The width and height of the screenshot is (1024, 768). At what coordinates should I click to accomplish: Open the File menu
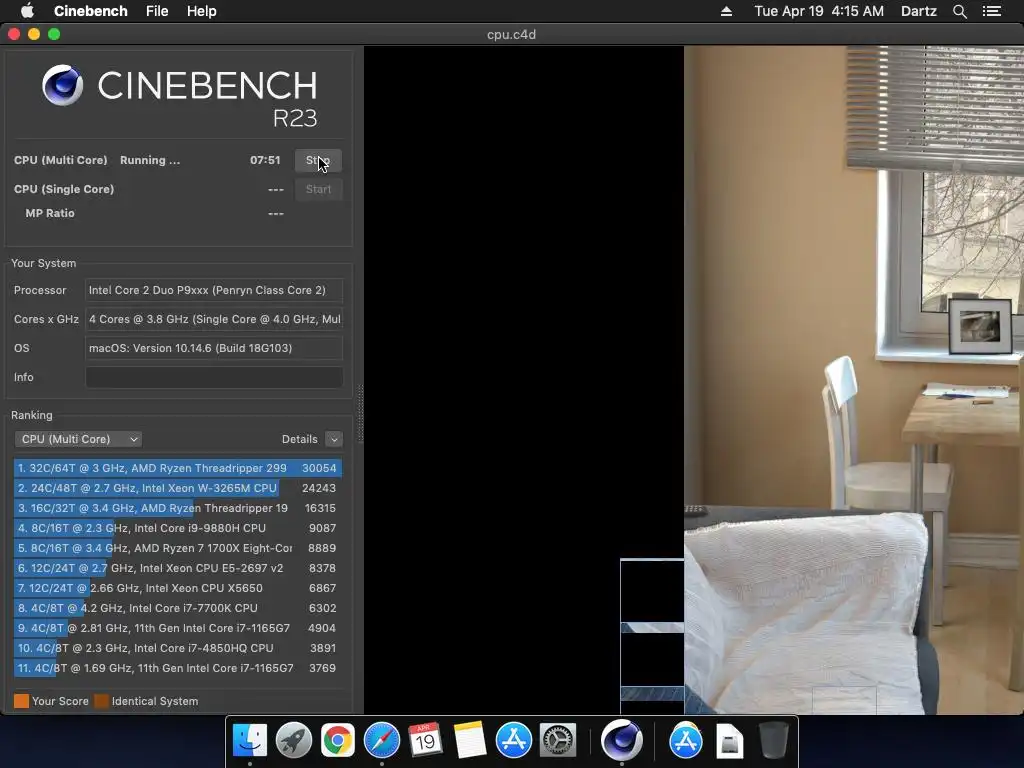tap(157, 11)
